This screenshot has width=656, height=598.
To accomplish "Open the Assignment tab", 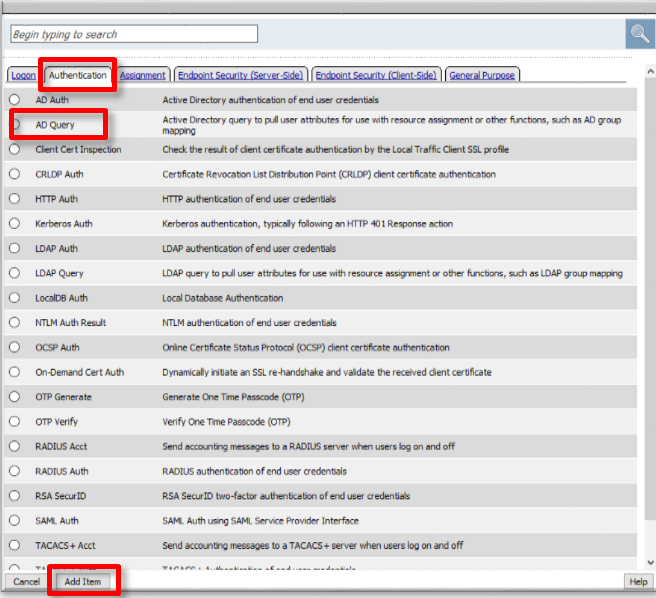I will pyautogui.click(x=143, y=75).
